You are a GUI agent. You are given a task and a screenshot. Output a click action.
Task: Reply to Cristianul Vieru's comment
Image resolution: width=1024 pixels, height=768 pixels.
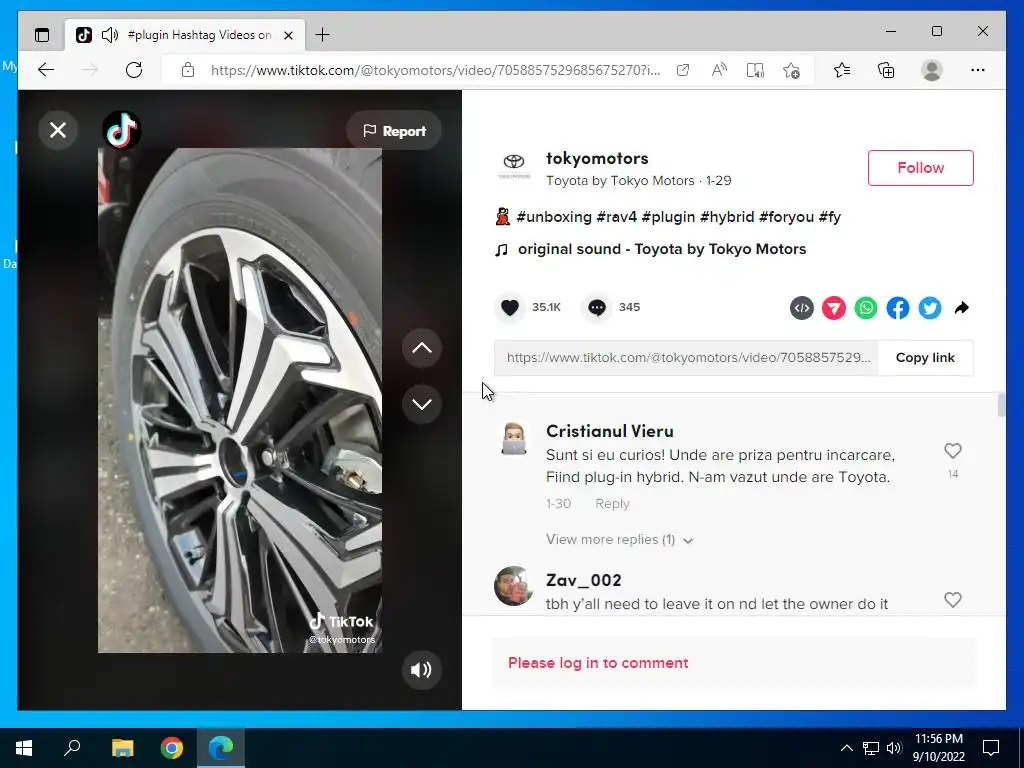[612, 504]
